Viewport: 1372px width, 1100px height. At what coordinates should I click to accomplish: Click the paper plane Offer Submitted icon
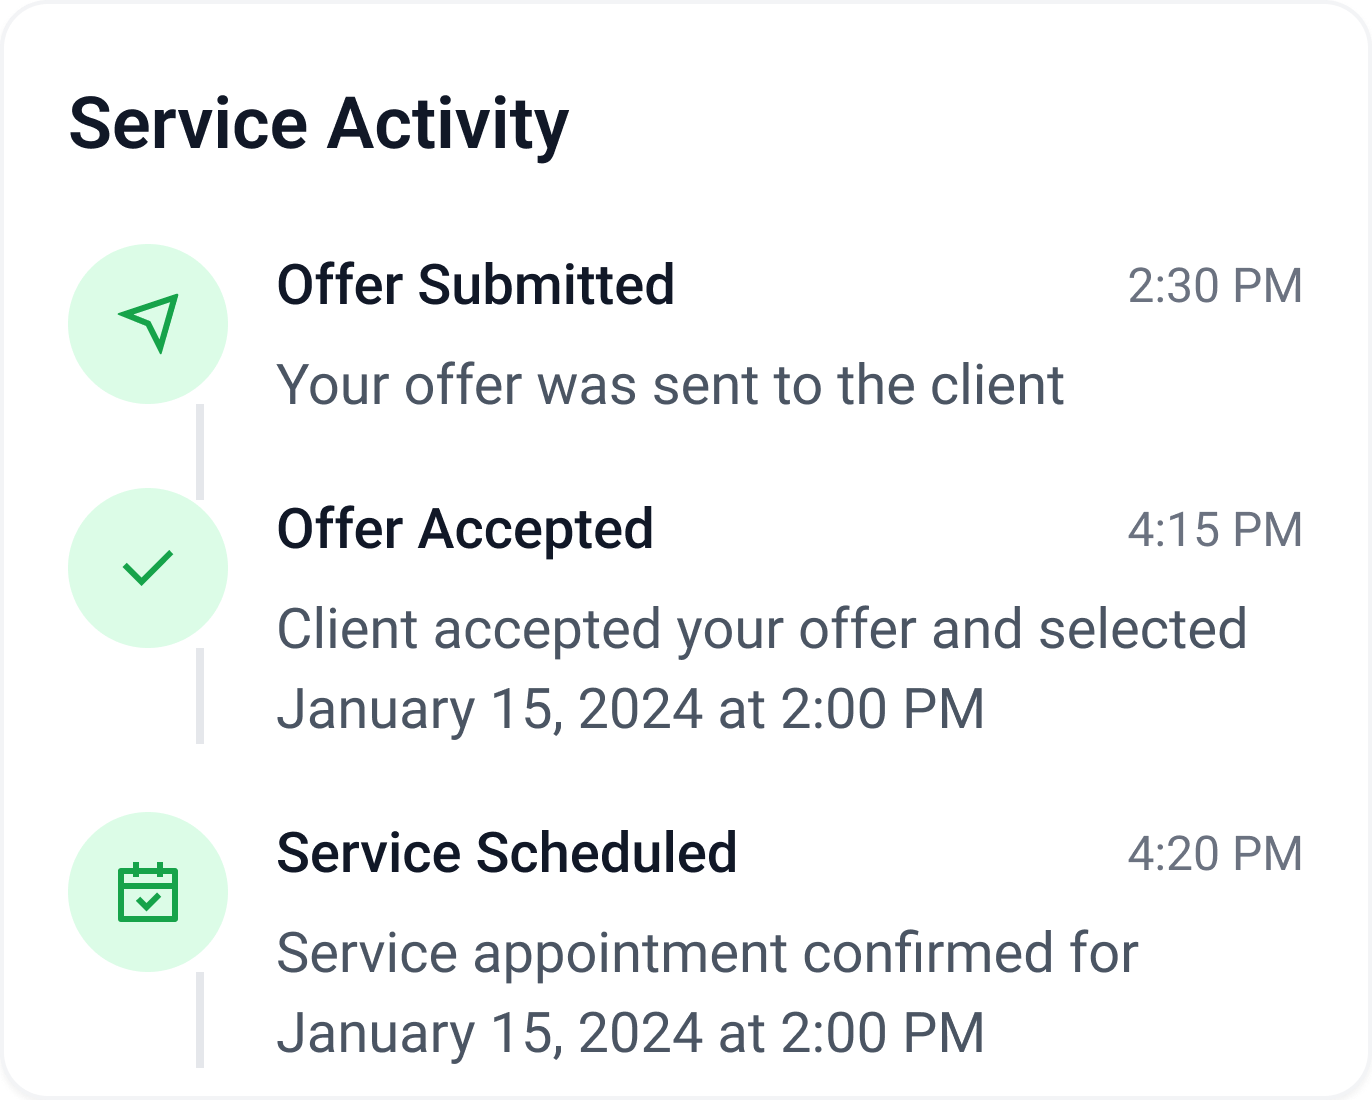pos(148,323)
